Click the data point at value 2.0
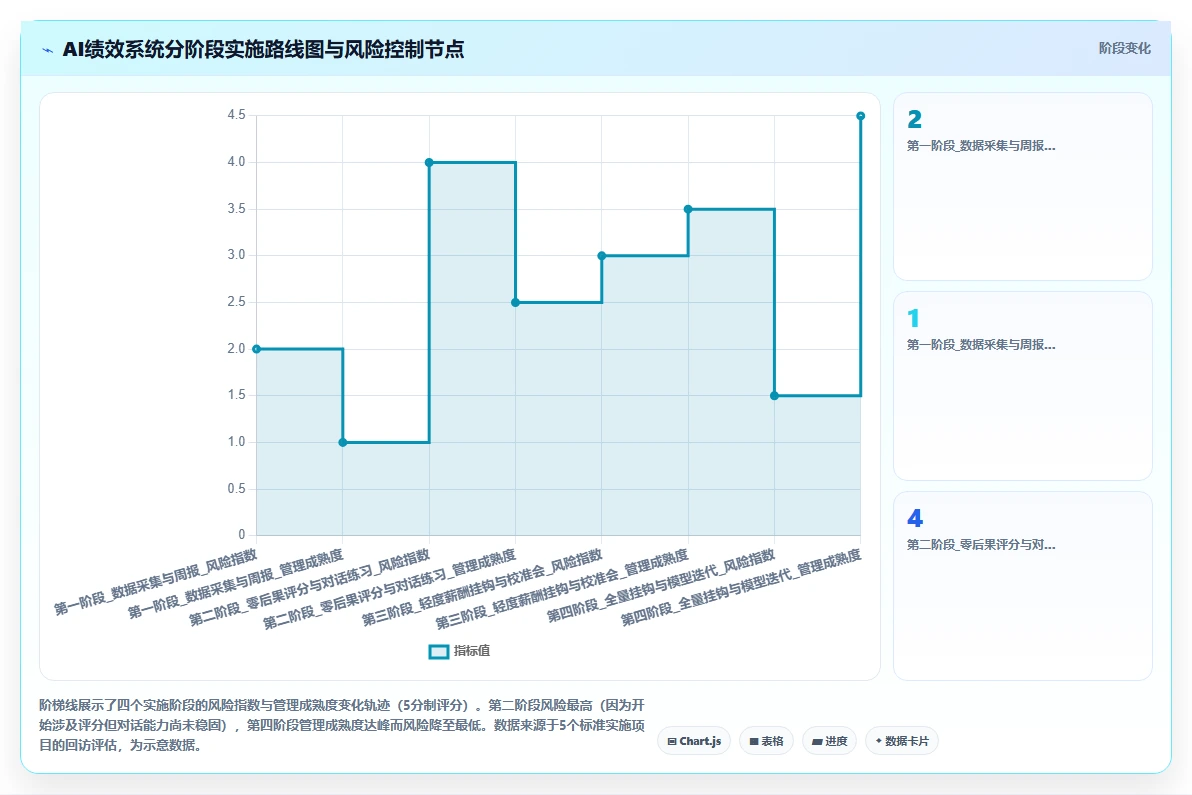 pos(257,349)
